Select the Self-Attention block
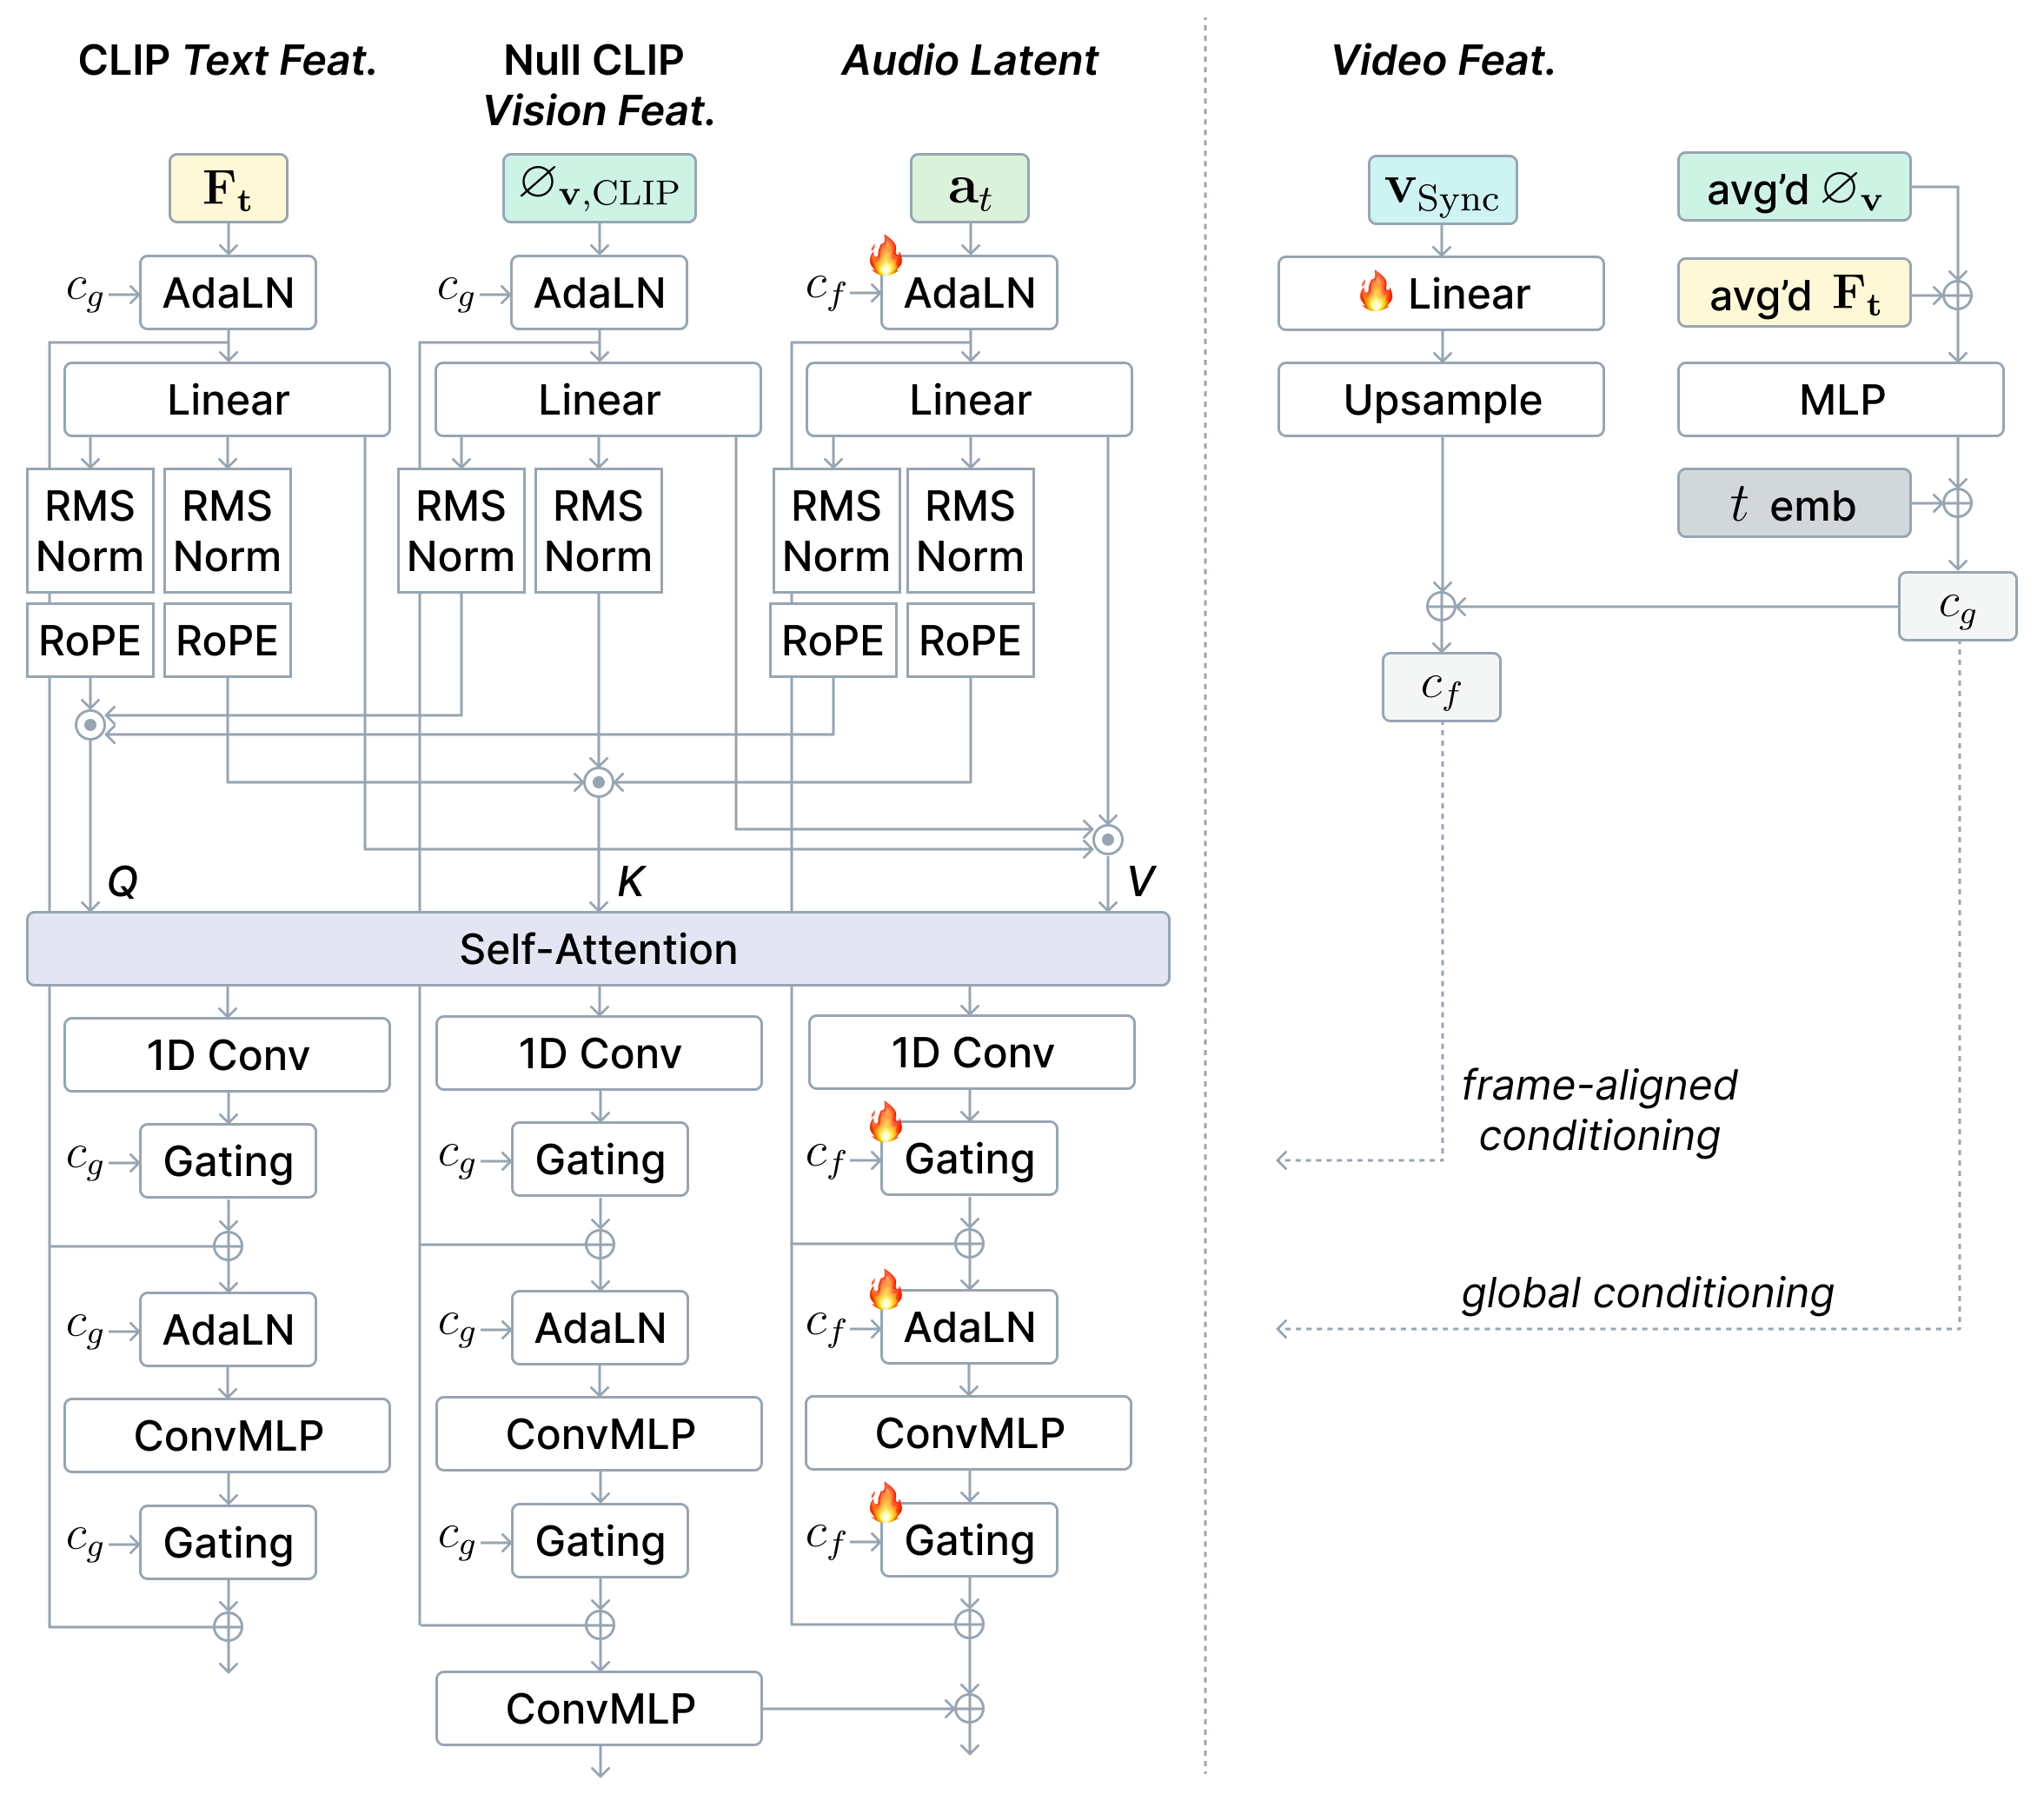Viewport: 2044px width, 1794px height. [598, 949]
